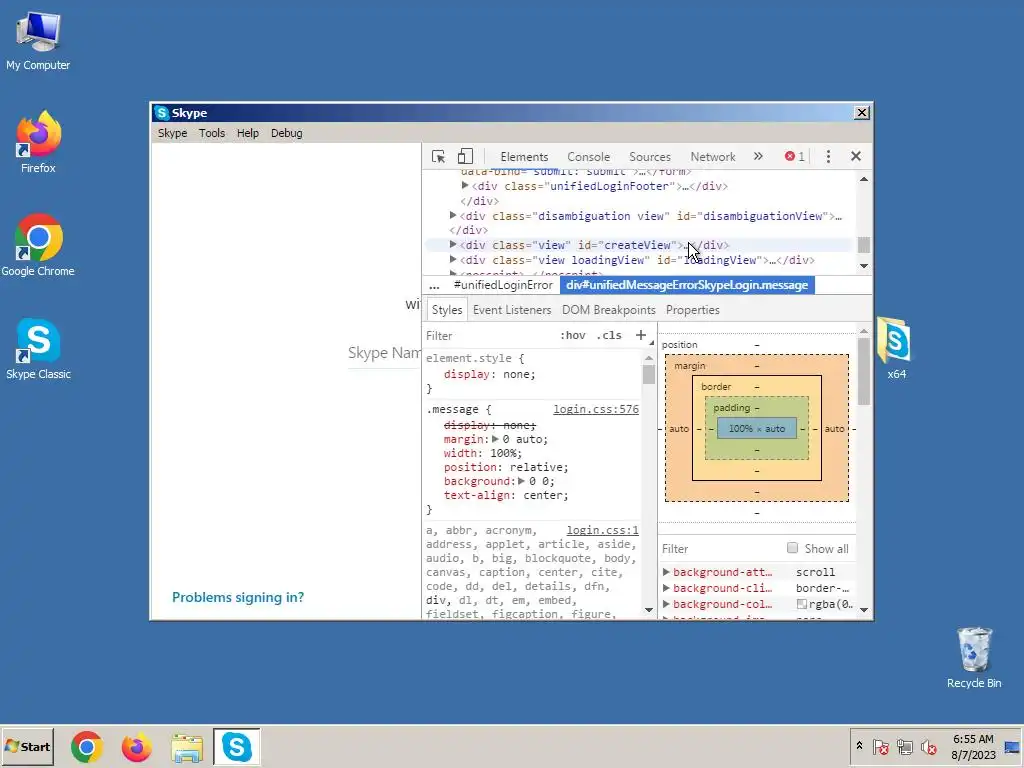Click Firefox icon in taskbar
The height and width of the screenshot is (768, 1024).
136,746
